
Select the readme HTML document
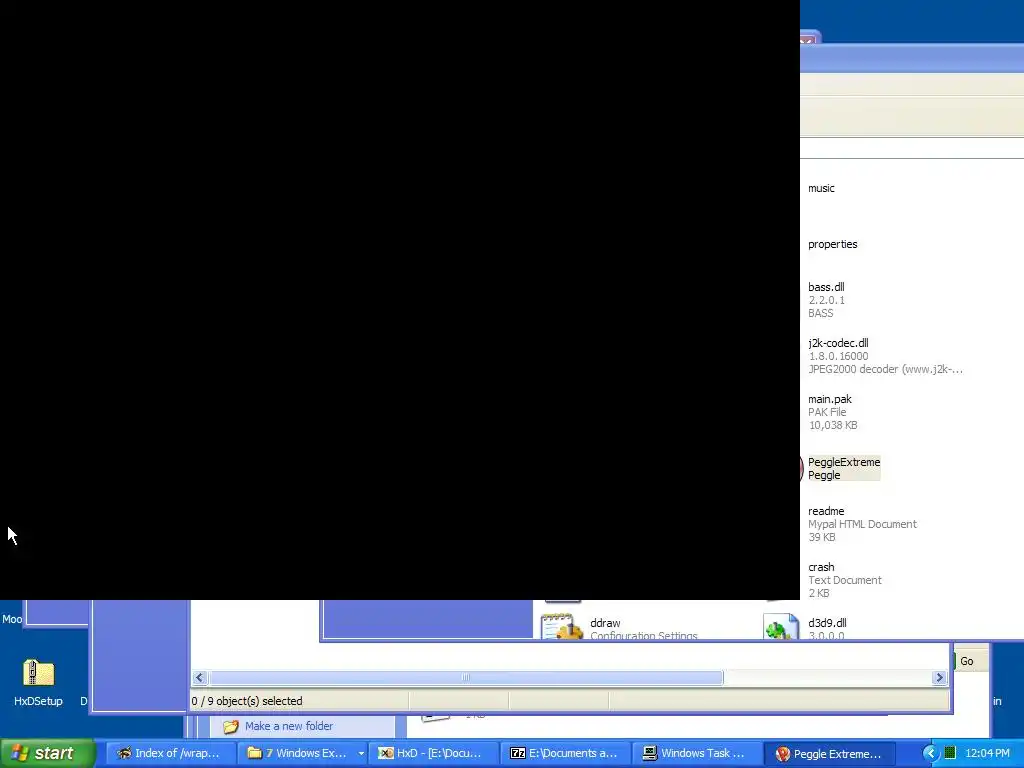click(x=862, y=524)
